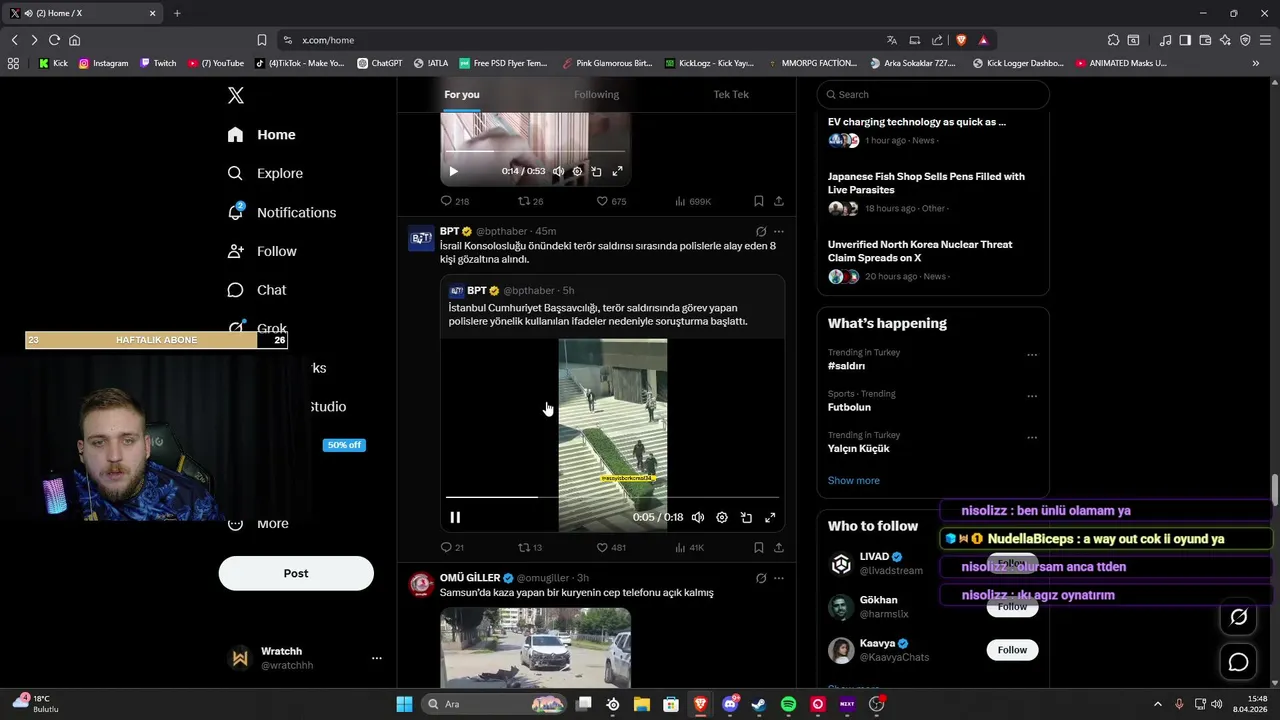Open #saldırı trend options
Image resolution: width=1280 pixels, height=720 pixels.
[1032, 355]
